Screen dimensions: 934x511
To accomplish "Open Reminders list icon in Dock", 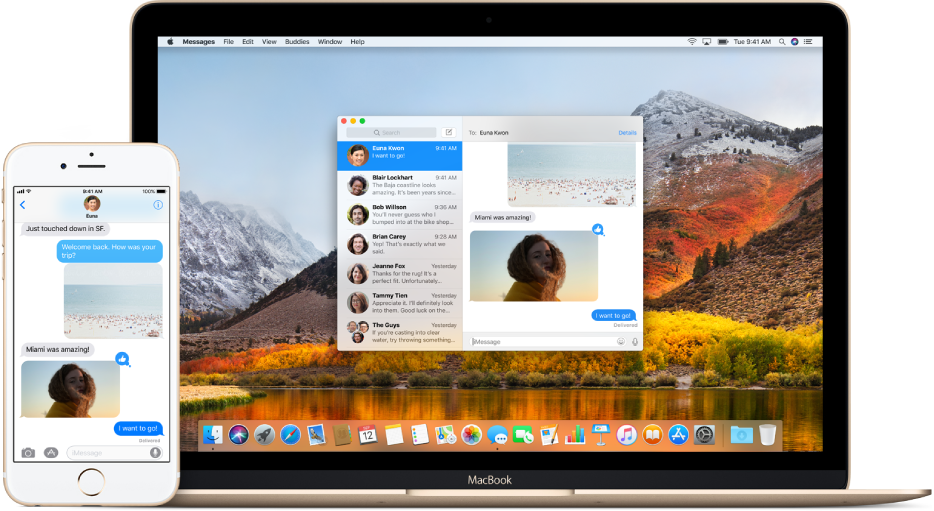I will click(x=419, y=435).
